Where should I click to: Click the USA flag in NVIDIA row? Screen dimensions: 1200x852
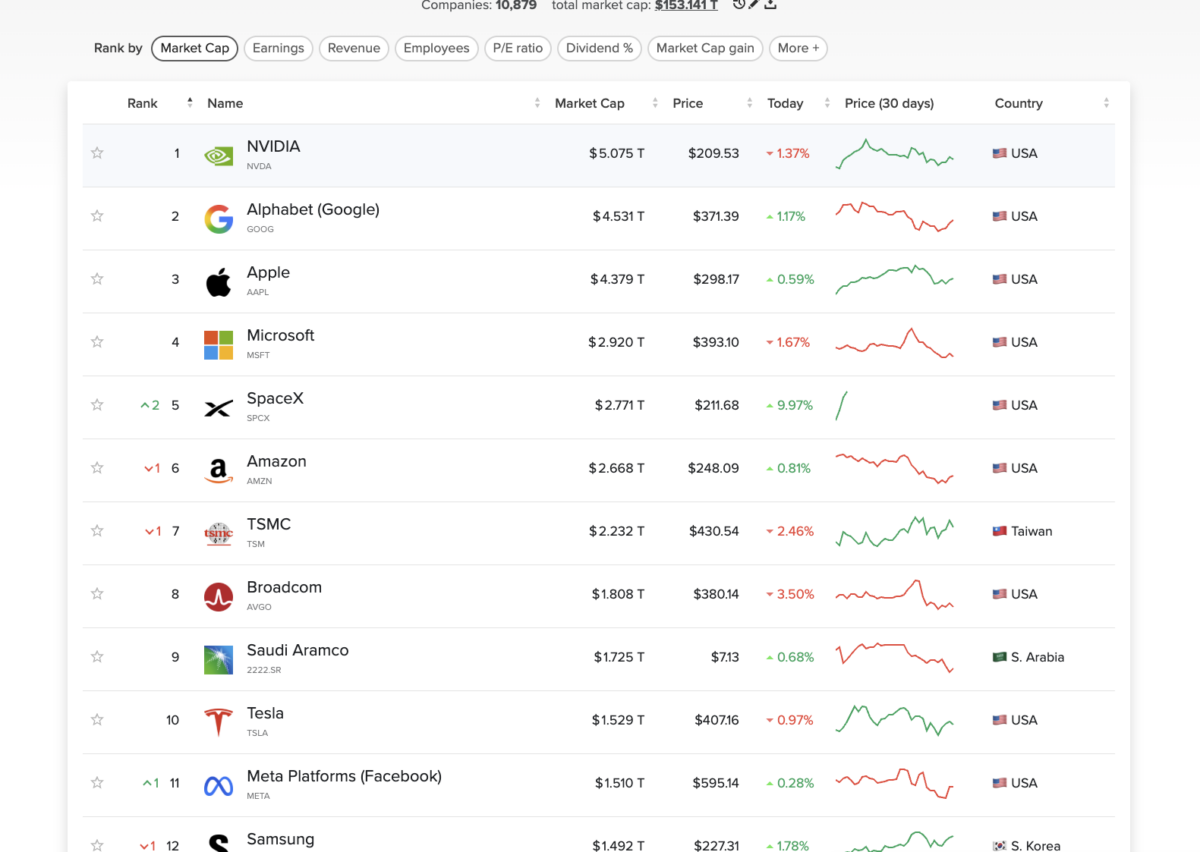pos(999,153)
